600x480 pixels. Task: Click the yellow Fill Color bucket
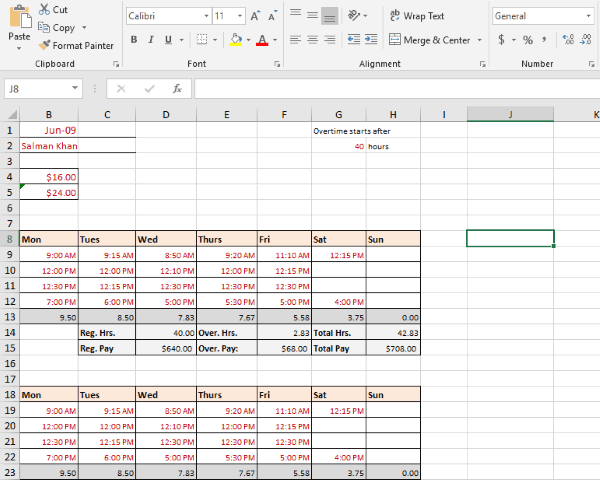[x=234, y=40]
